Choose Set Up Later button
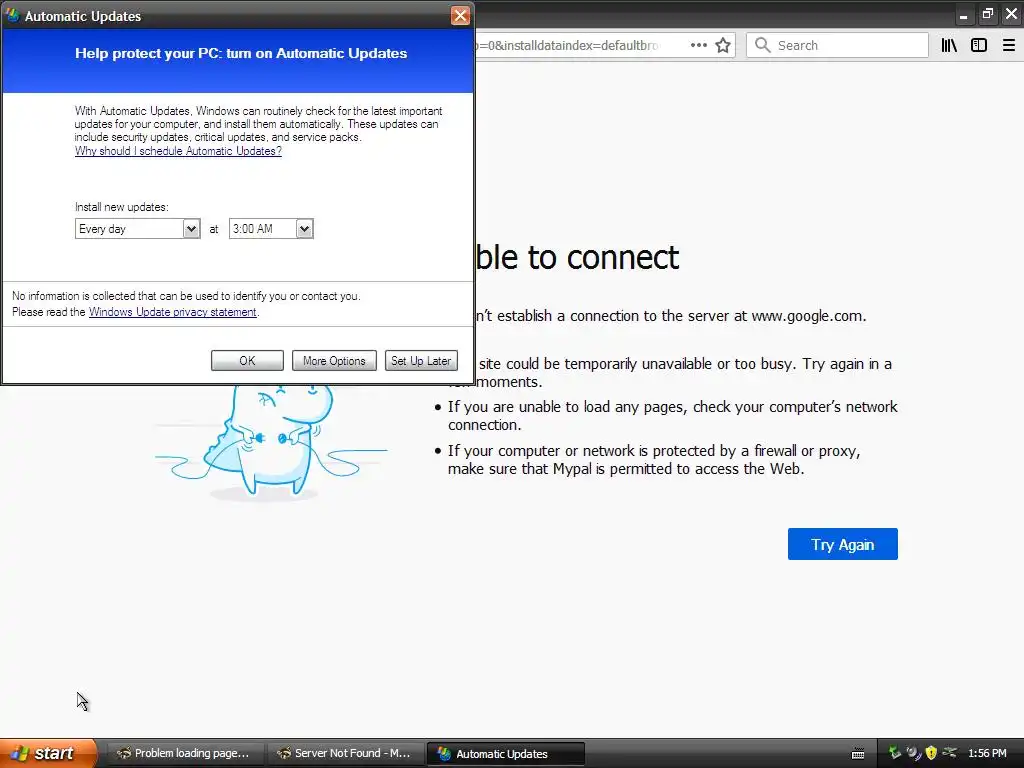This screenshot has height=768, width=1024. (x=421, y=360)
